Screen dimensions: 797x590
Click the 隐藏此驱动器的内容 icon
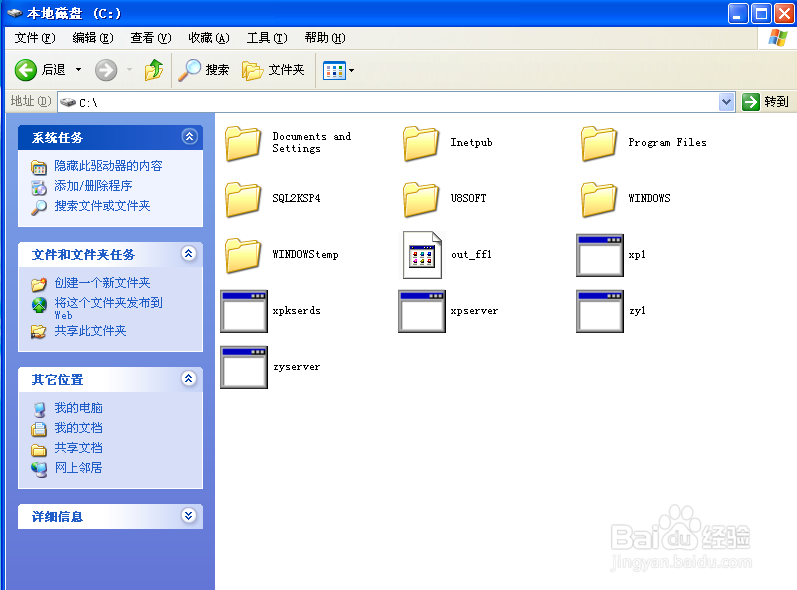point(39,167)
